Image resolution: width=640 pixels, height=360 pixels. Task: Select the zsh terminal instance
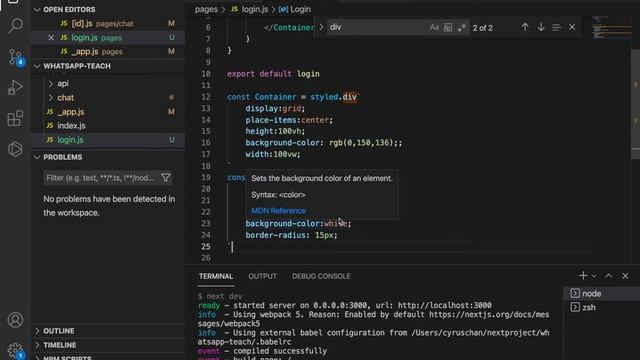click(602, 307)
